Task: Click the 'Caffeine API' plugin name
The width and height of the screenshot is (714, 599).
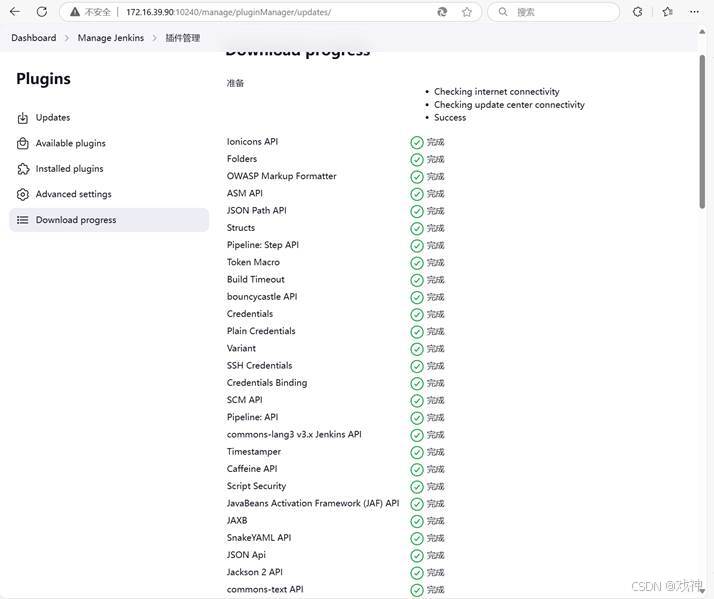Action: (252, 469)
